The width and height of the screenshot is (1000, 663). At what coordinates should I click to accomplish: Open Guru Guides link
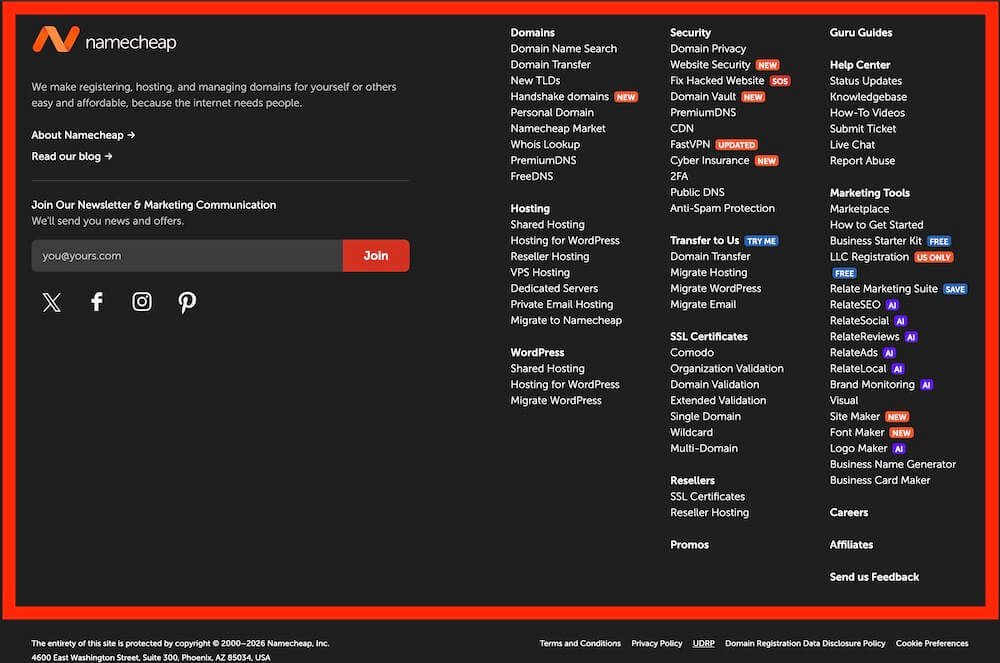pos(860,33)
